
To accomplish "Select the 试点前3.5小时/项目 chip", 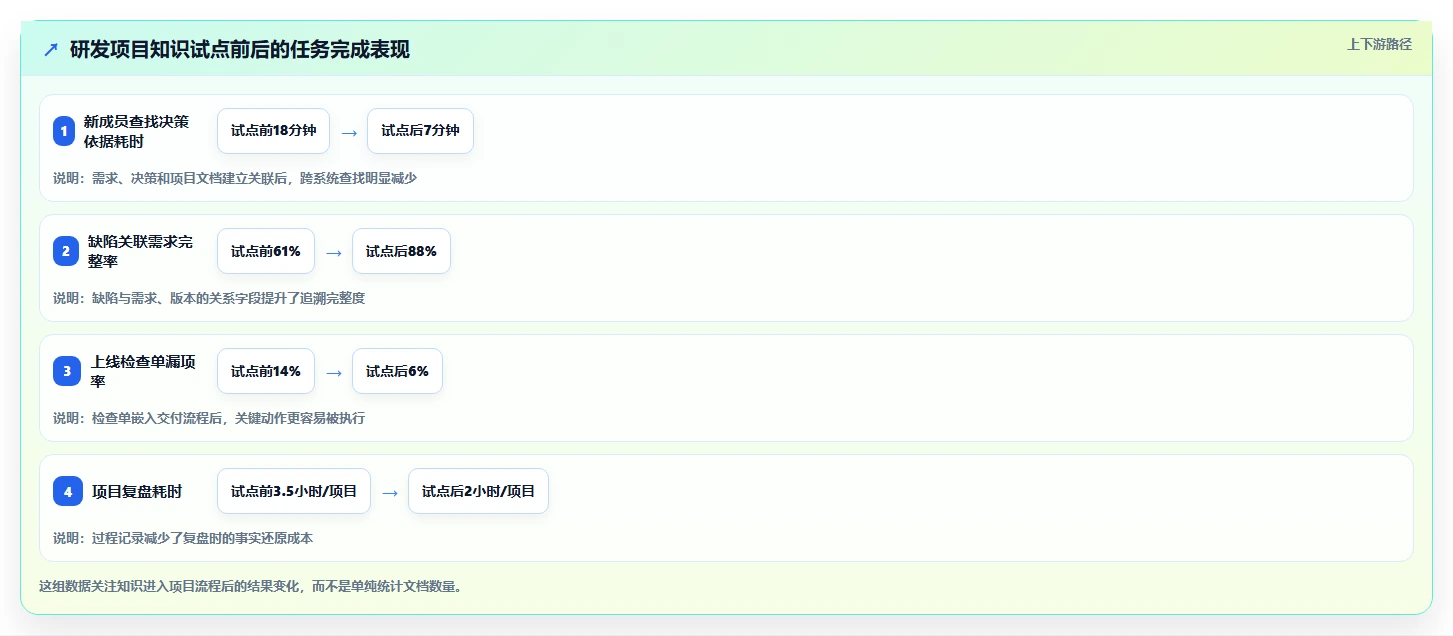I will (294, 491).
